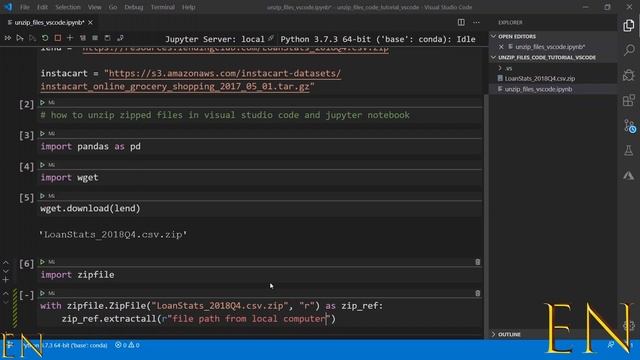This screenshot has width=640, height=360.
Task: Run cell 2 comment cell
Action: tap(42, 102)
